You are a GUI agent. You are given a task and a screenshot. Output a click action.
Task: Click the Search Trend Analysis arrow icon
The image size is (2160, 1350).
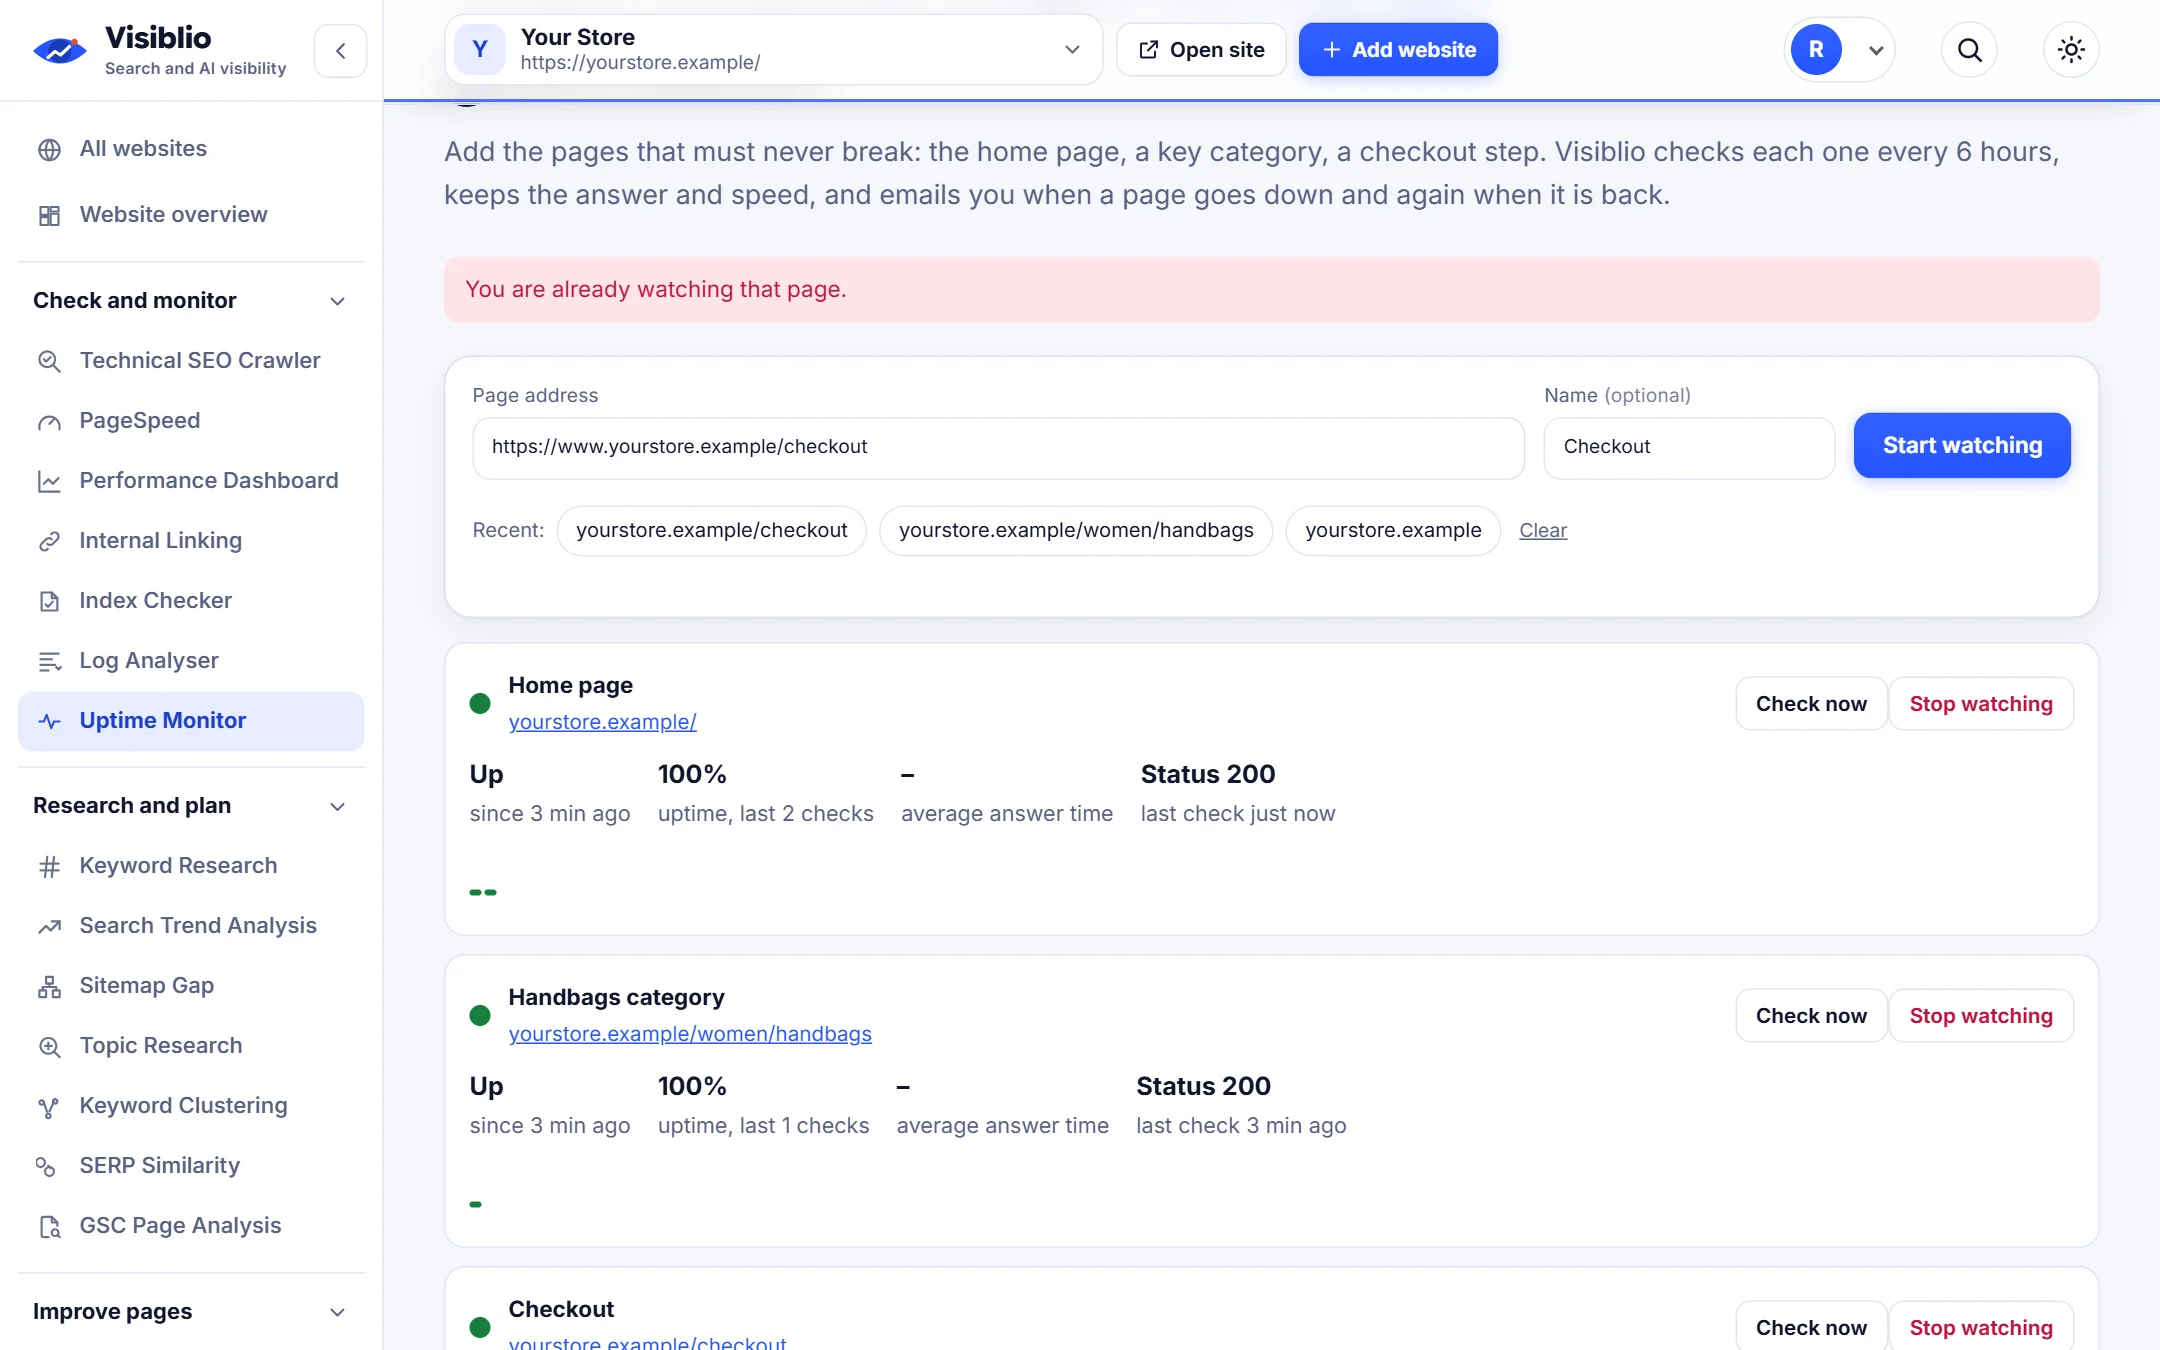[x=49, y=926]
